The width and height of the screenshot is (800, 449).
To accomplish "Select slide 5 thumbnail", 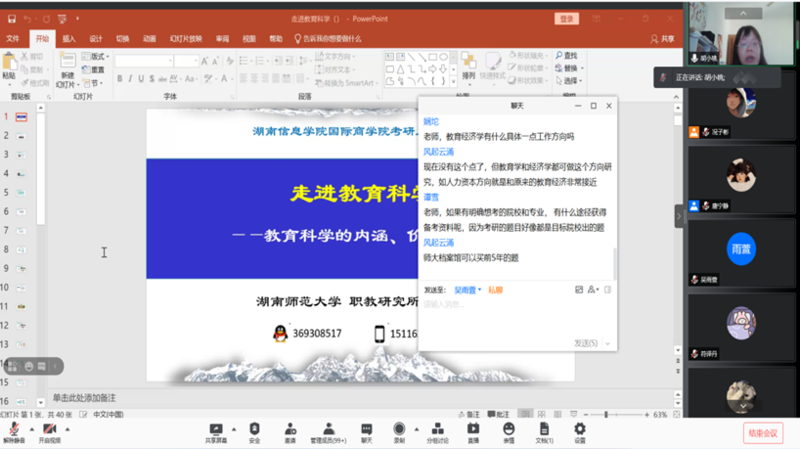I will pyautogui.click(x=21, y=192).
